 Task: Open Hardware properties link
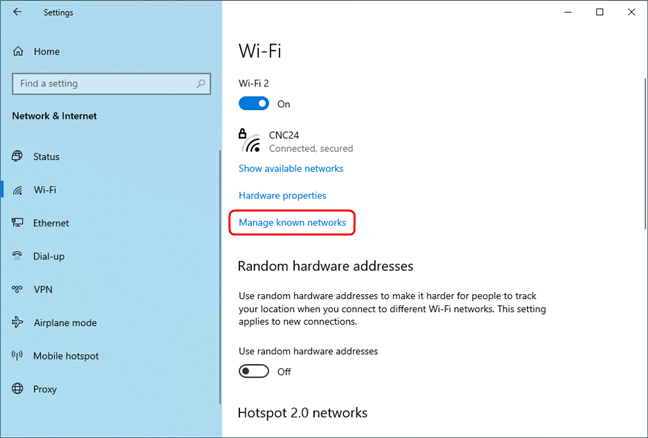coord(282,196)
